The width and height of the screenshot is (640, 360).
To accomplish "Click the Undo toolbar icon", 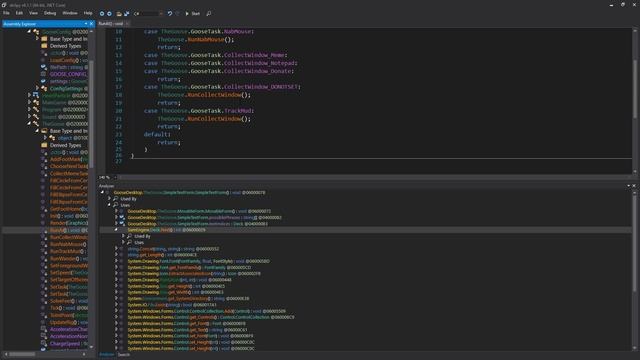I will 170,13.
